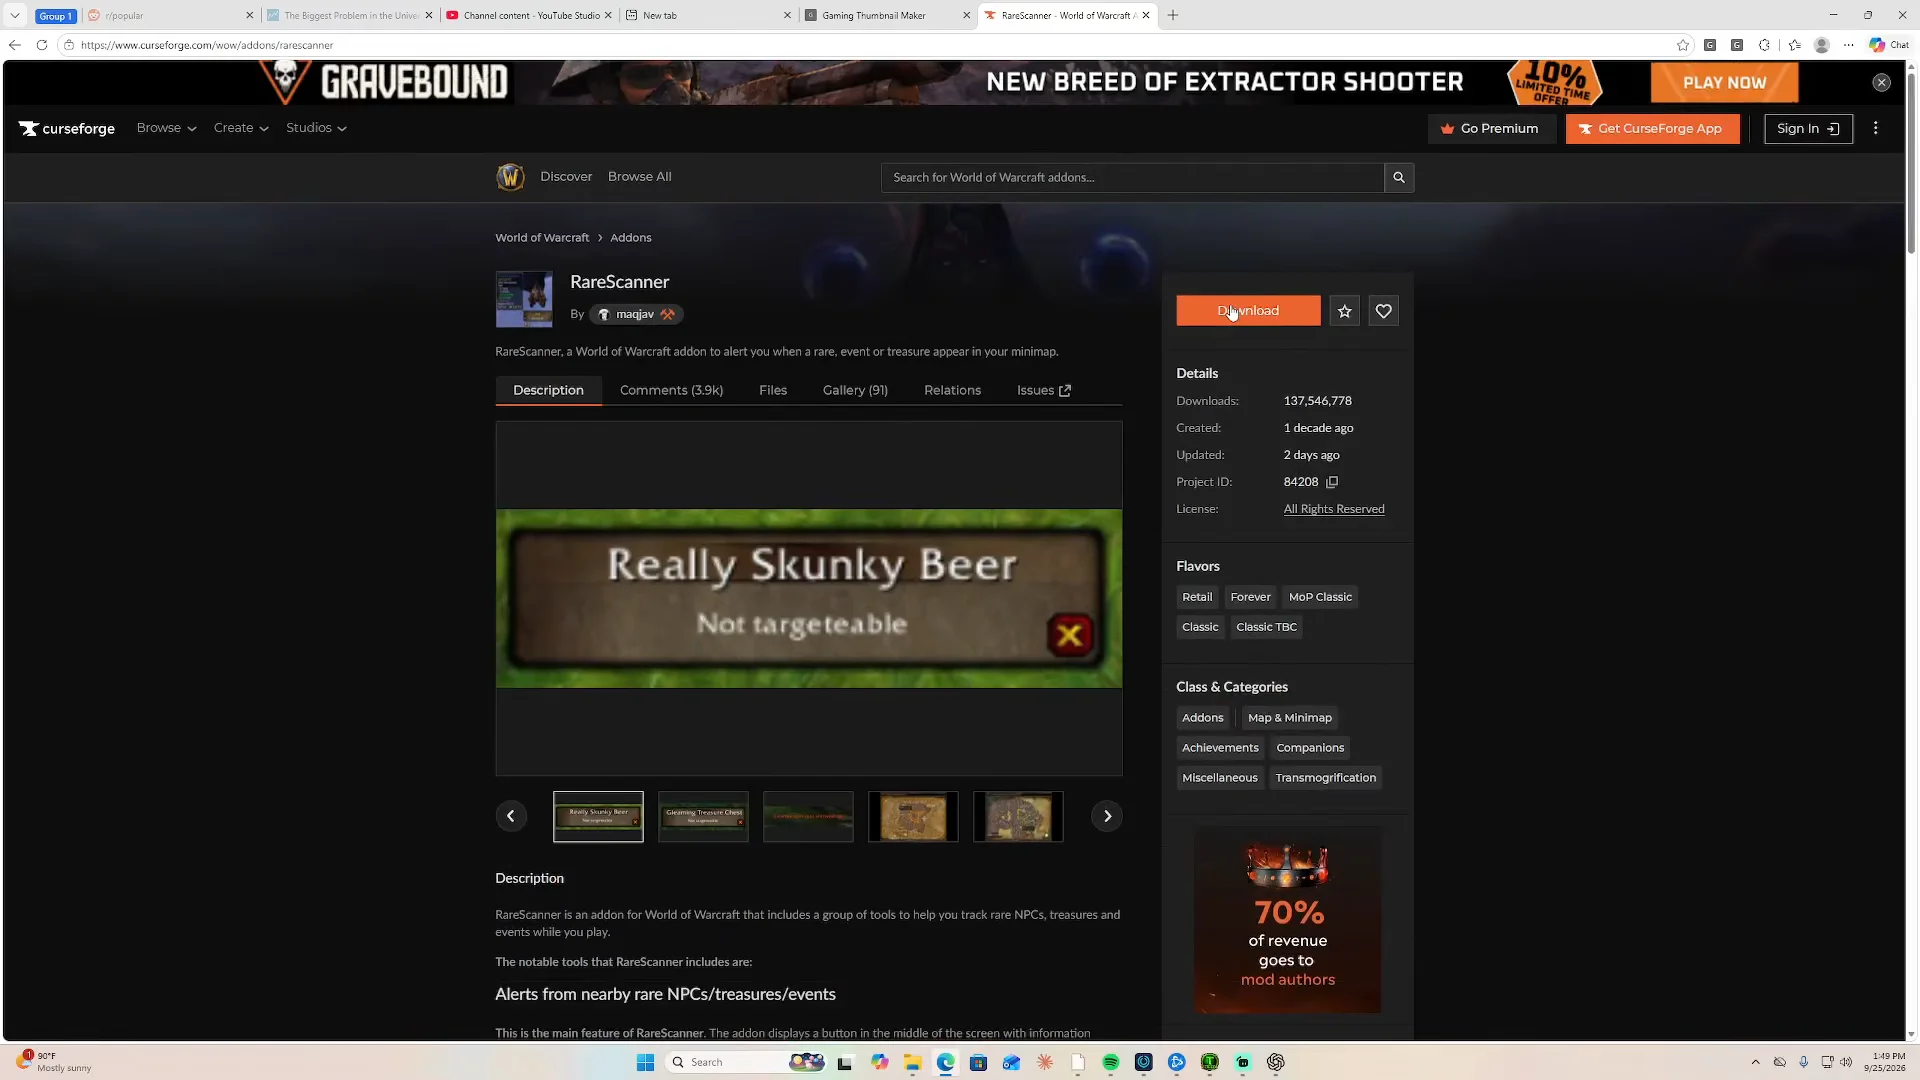Click the browser address bar URL
This screenshot has height=1080, width=1920.
(207, 45)
